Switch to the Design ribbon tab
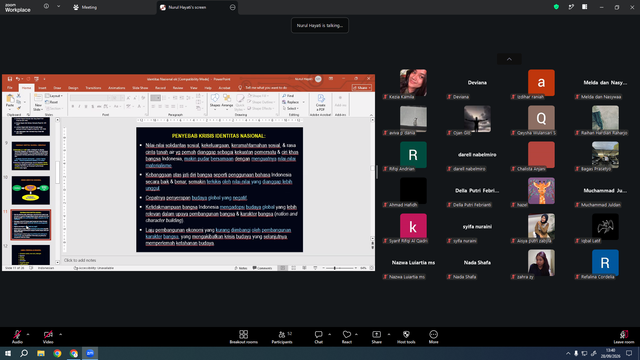Image resolution: width=640 pixels, height=360 pixels. [73, 88]
